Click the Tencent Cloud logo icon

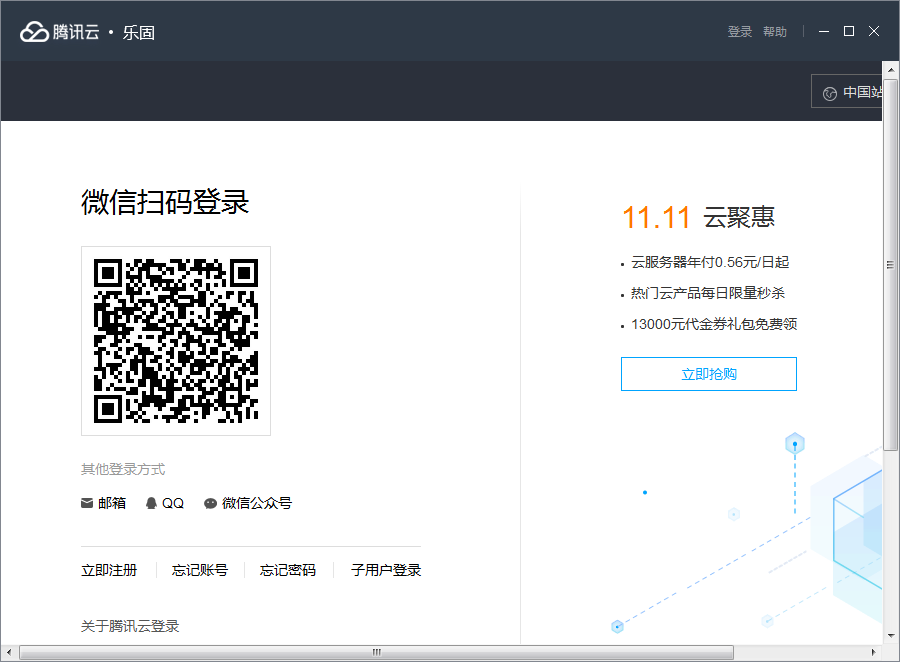pyautogui.click(x=34, y=32)
